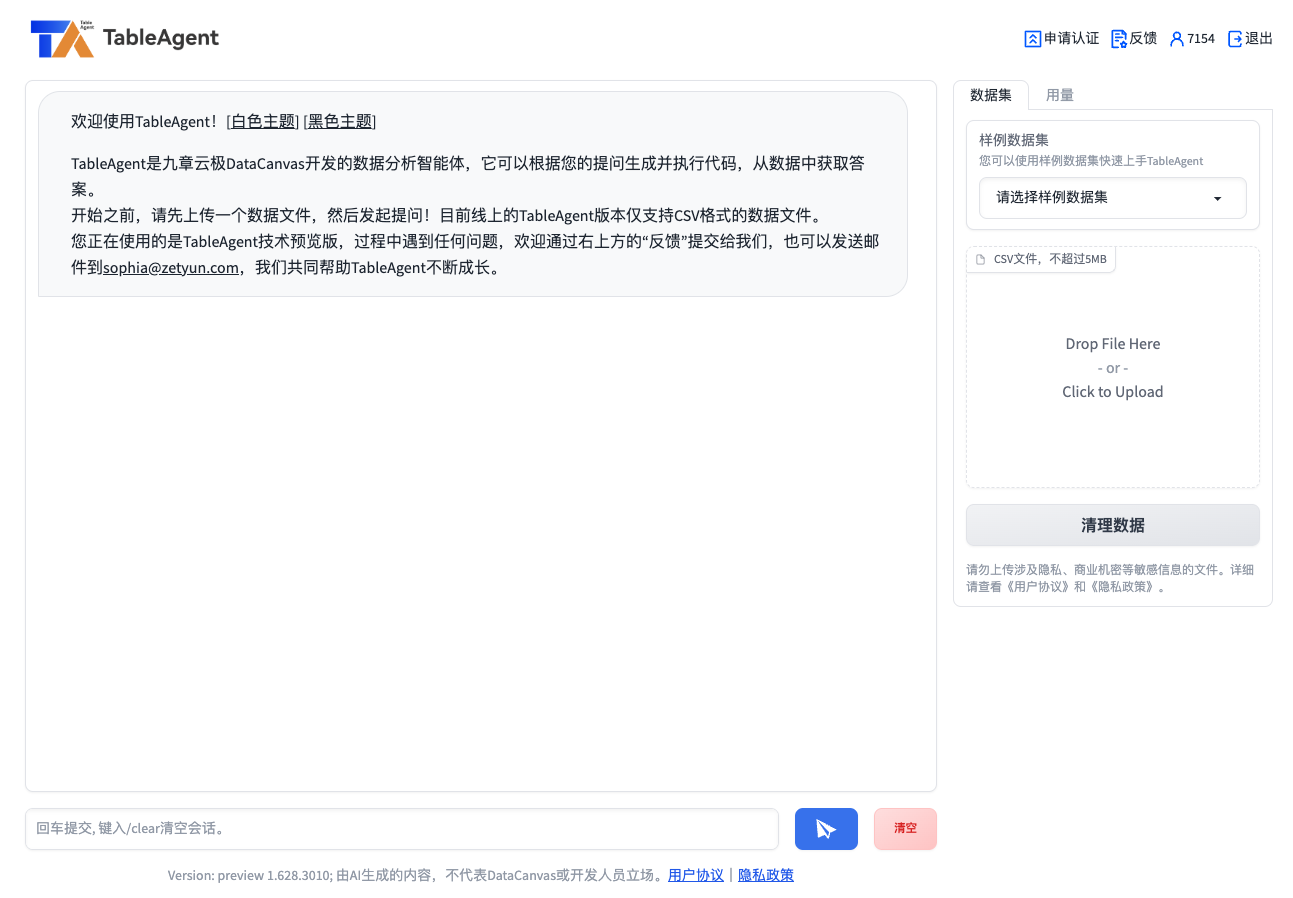Select the 数据集 tab

991,95
